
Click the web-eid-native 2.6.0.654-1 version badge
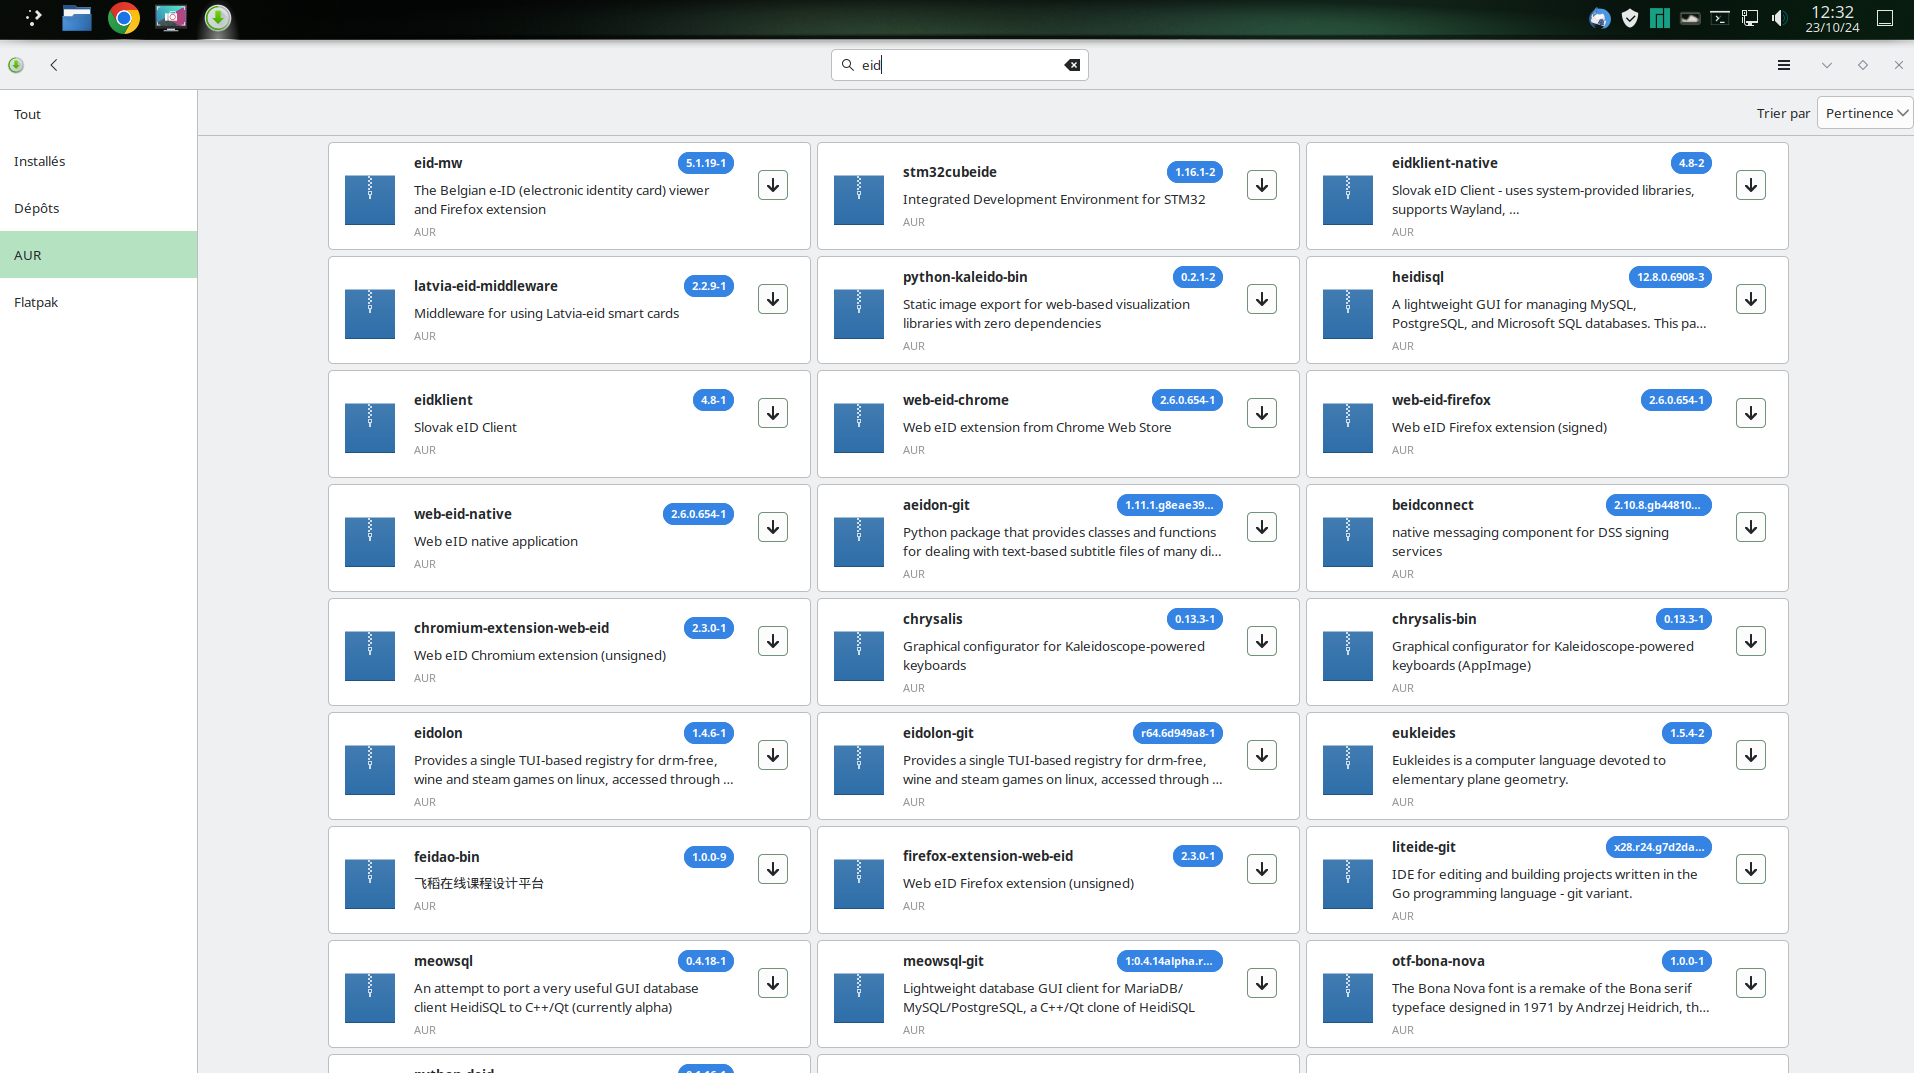tap(698, 514)
